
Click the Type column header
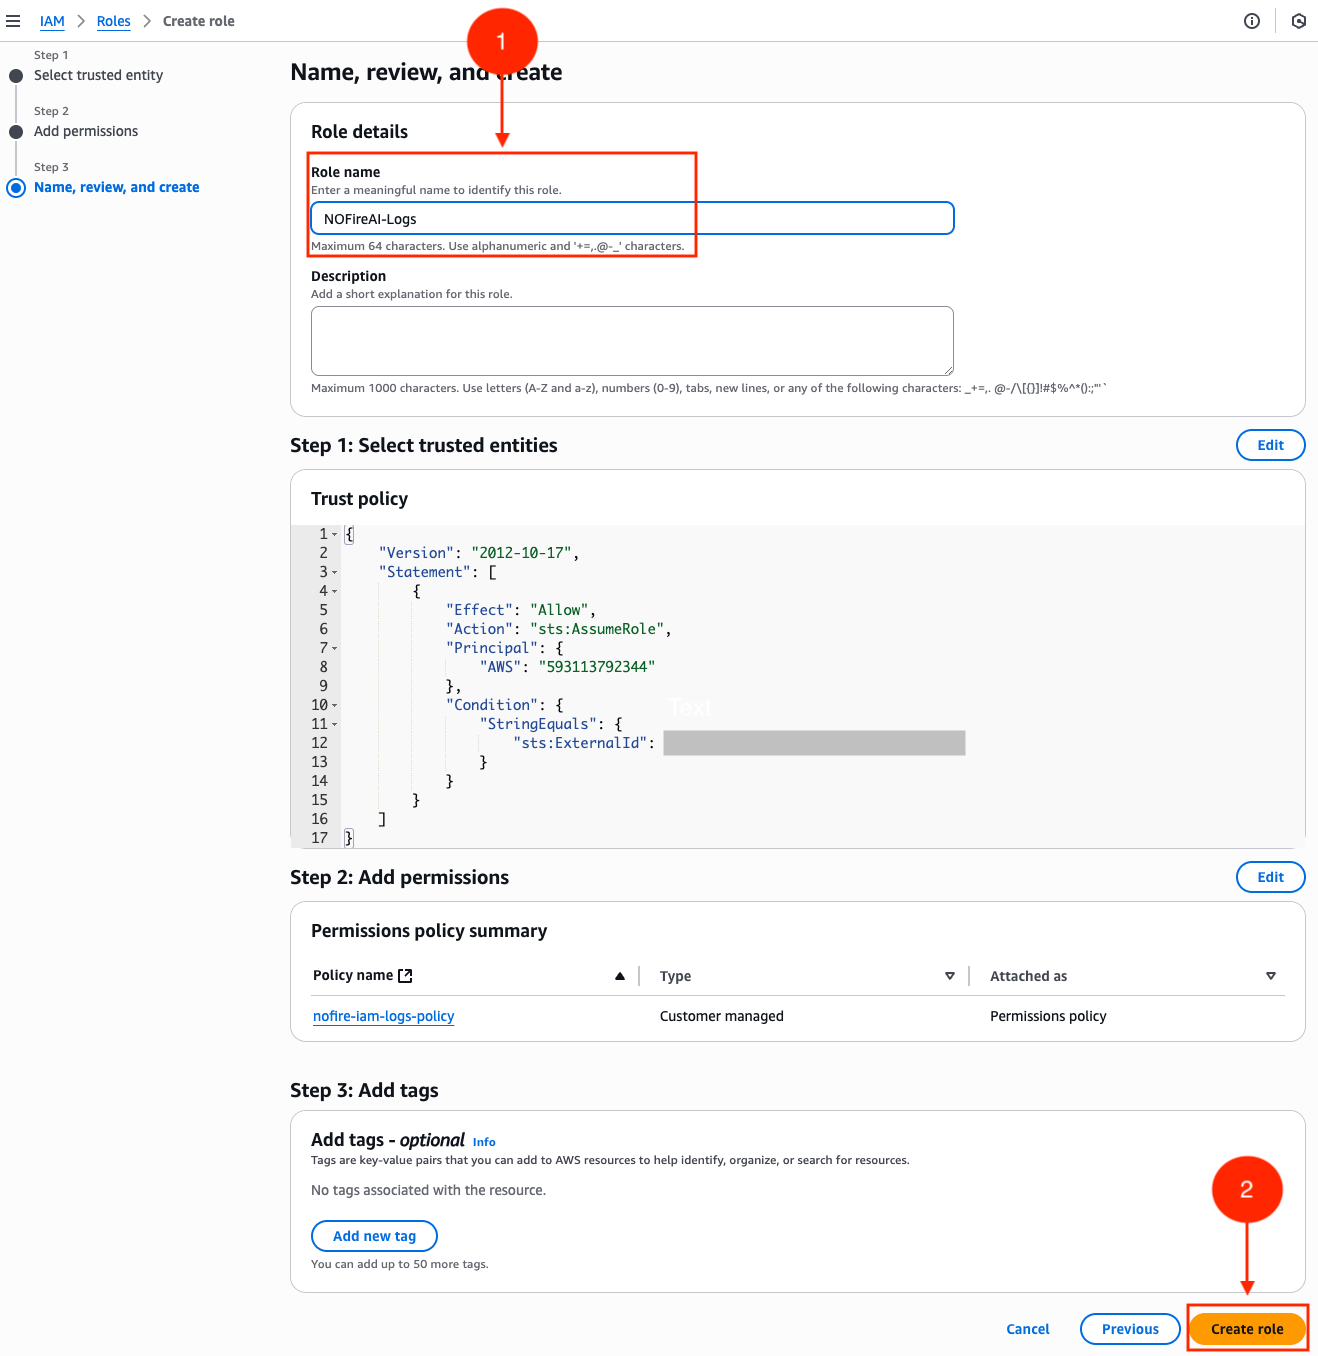tap(676, 976)
